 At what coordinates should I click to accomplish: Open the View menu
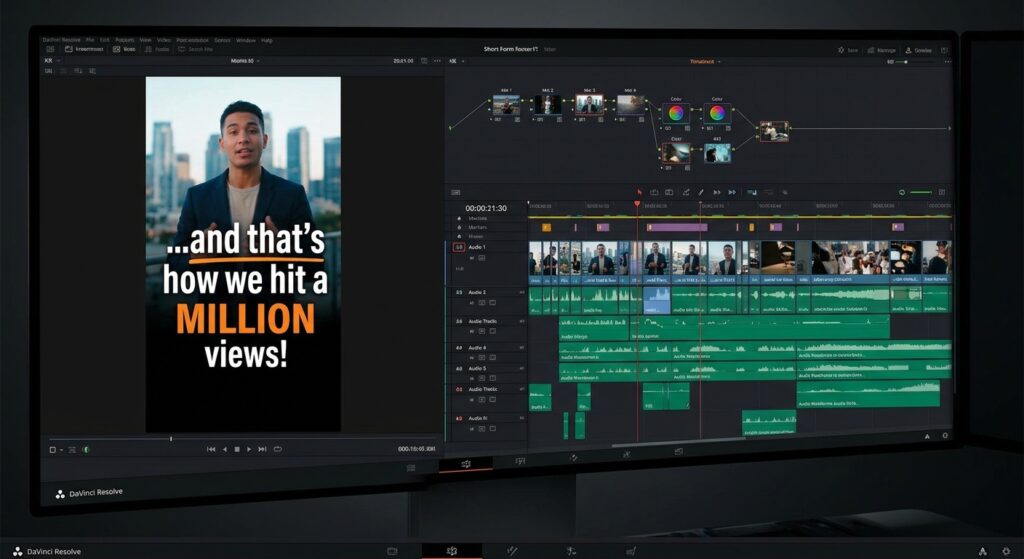(145, 40)
